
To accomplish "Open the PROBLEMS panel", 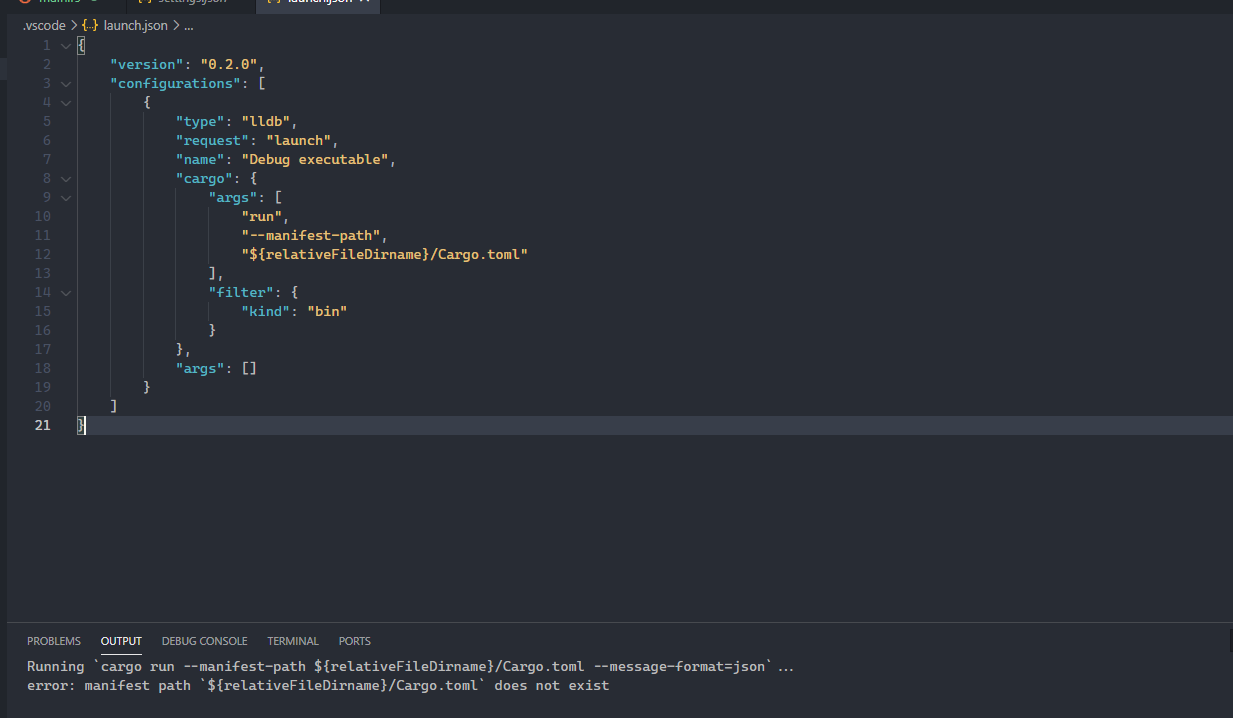I will coord(54,640).
